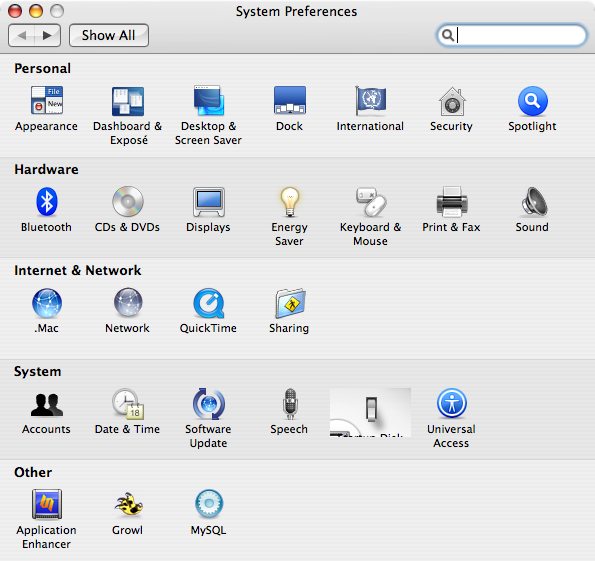Open Speech microphone icon
Image resolution: width=595 pixels, height=561 pixels.
point(290,404)
